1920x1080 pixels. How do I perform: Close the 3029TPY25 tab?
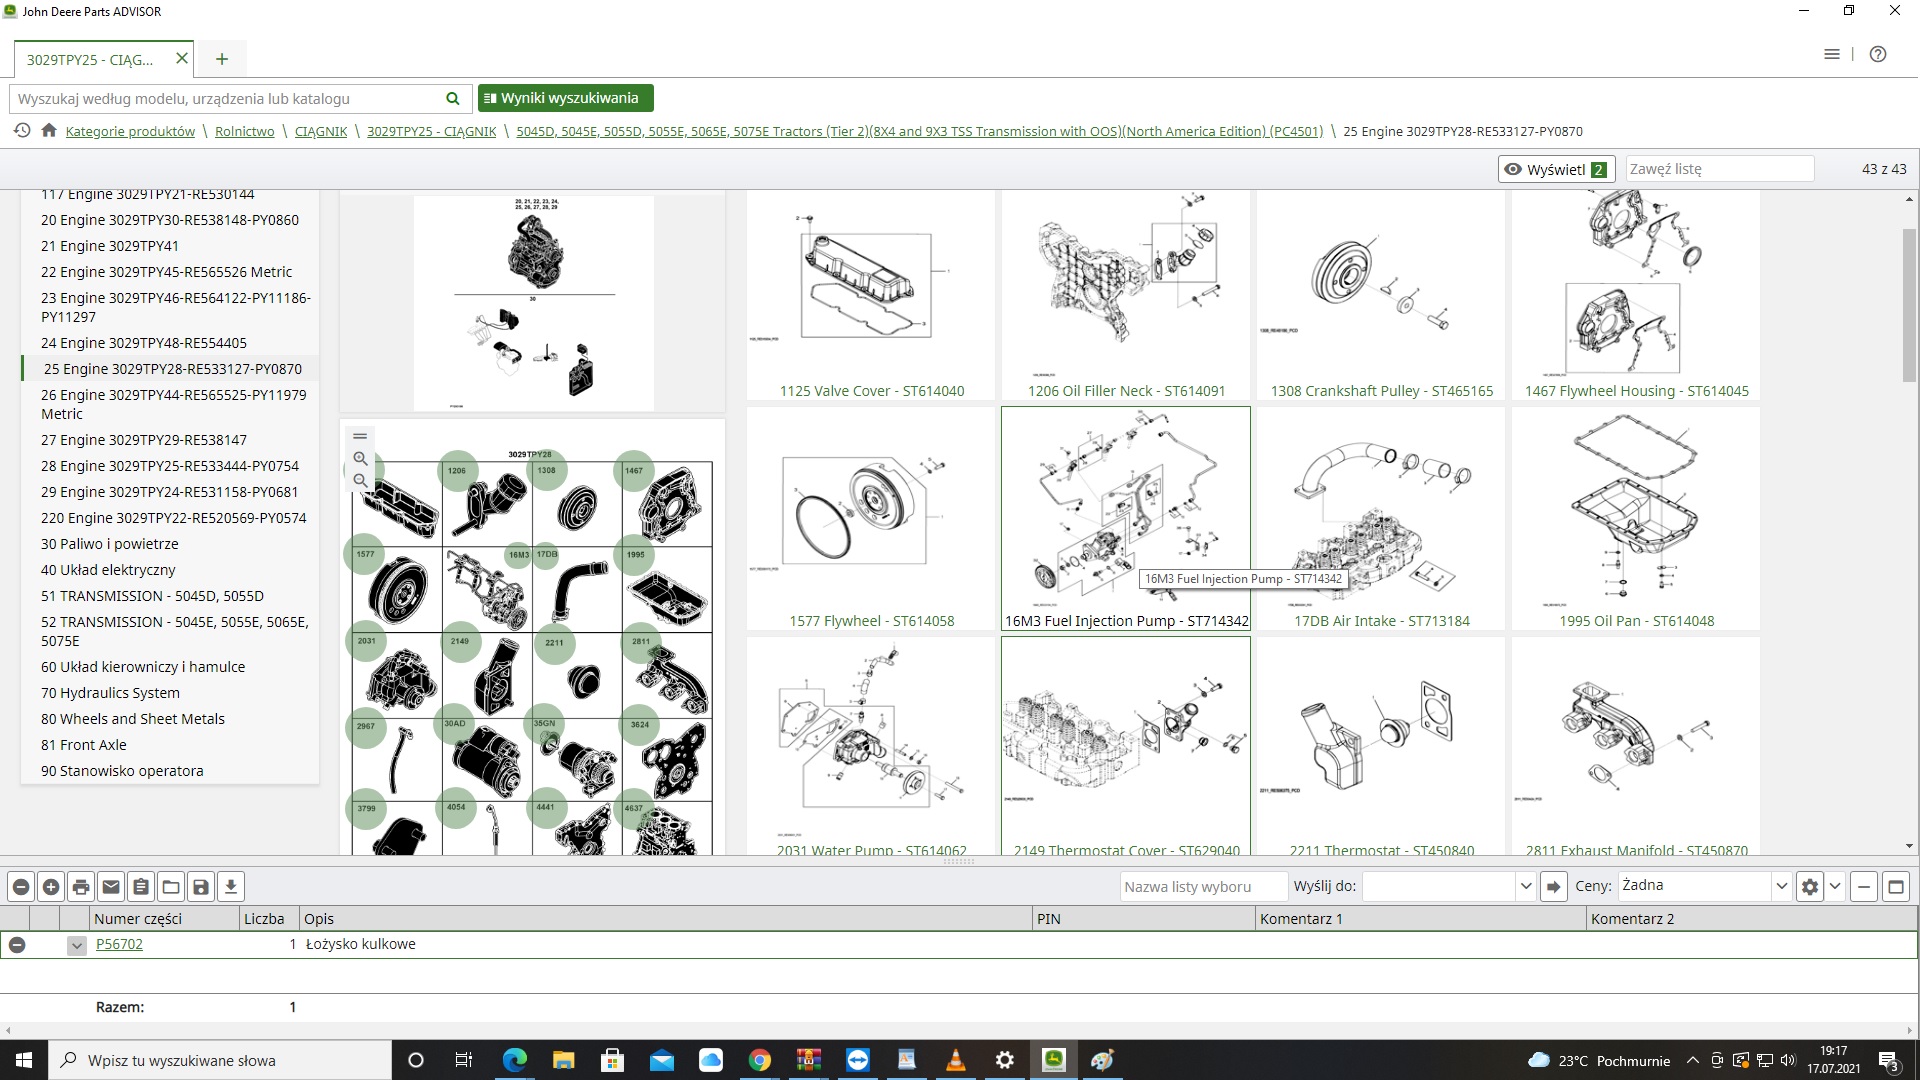(182, 58)
